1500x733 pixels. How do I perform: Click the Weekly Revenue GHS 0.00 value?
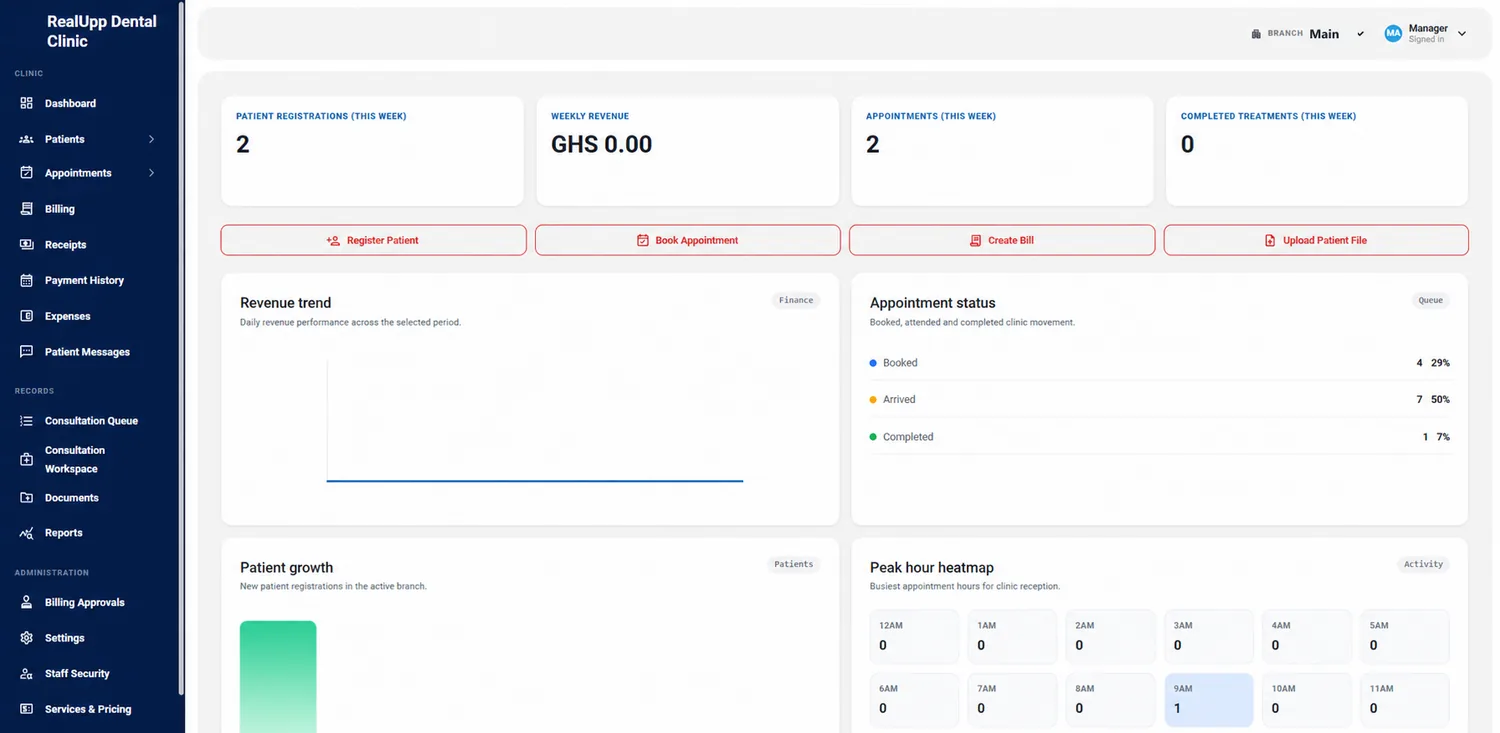601,145
